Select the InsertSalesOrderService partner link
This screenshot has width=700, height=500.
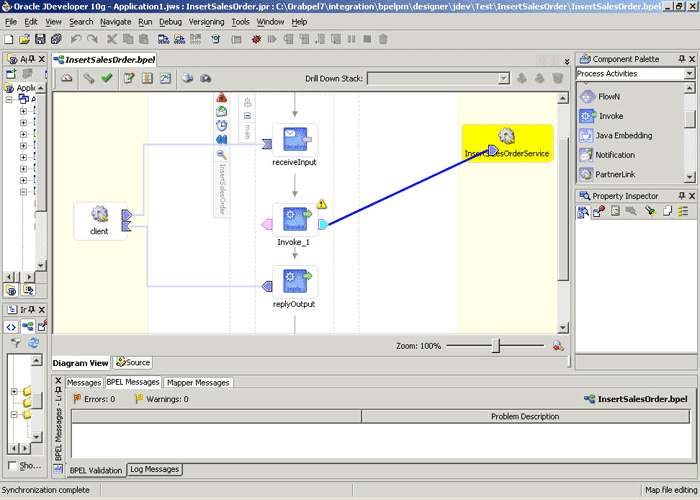point(507,144)
